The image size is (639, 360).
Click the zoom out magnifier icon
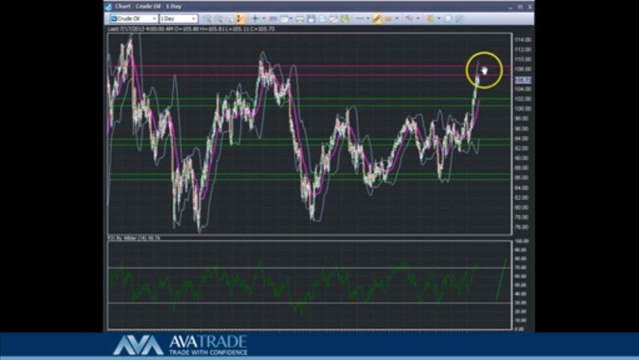[218, 19]
